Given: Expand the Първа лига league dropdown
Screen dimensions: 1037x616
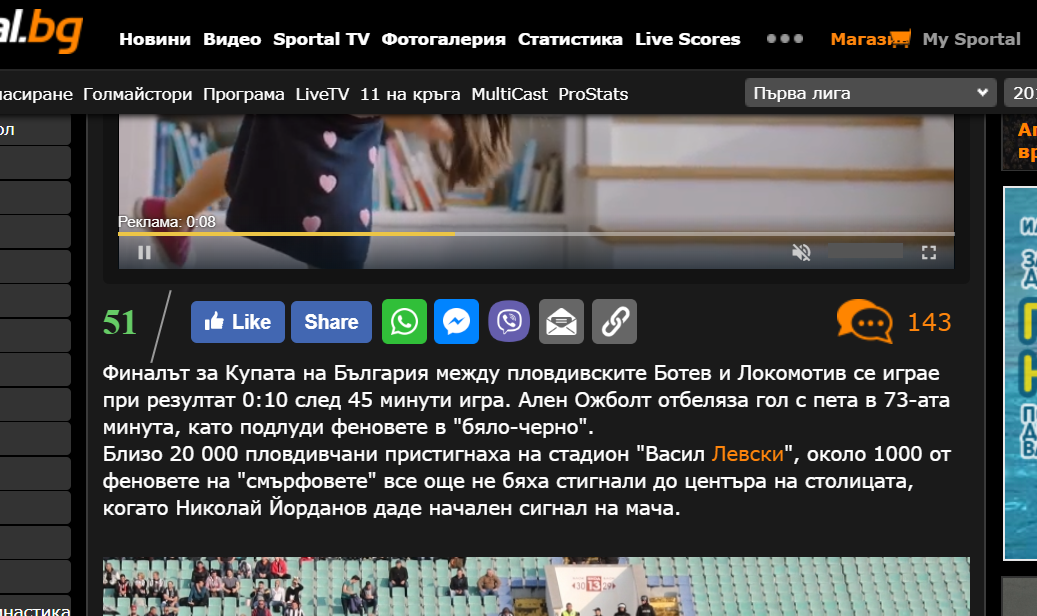Looking at the screenshot, I should (870, 93).
